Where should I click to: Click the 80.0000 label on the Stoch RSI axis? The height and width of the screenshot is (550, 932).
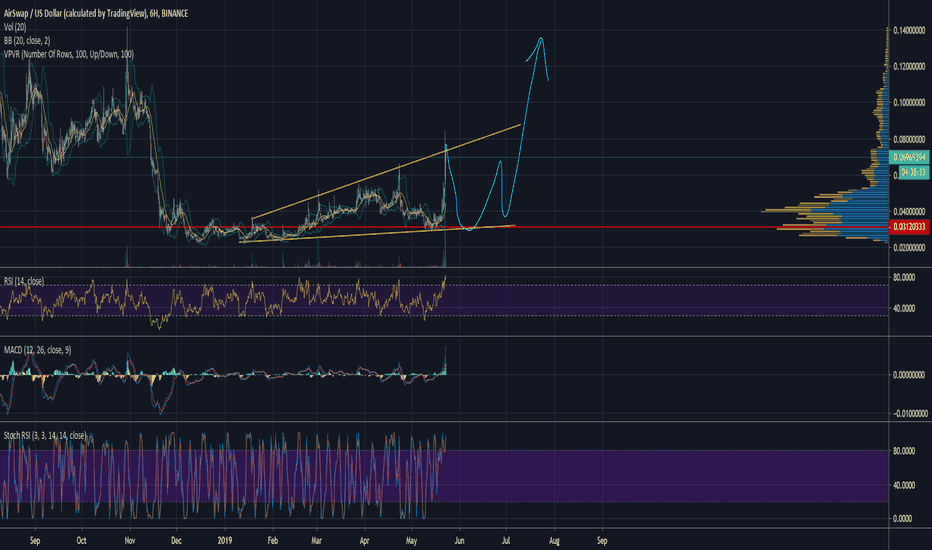point(904,451)
